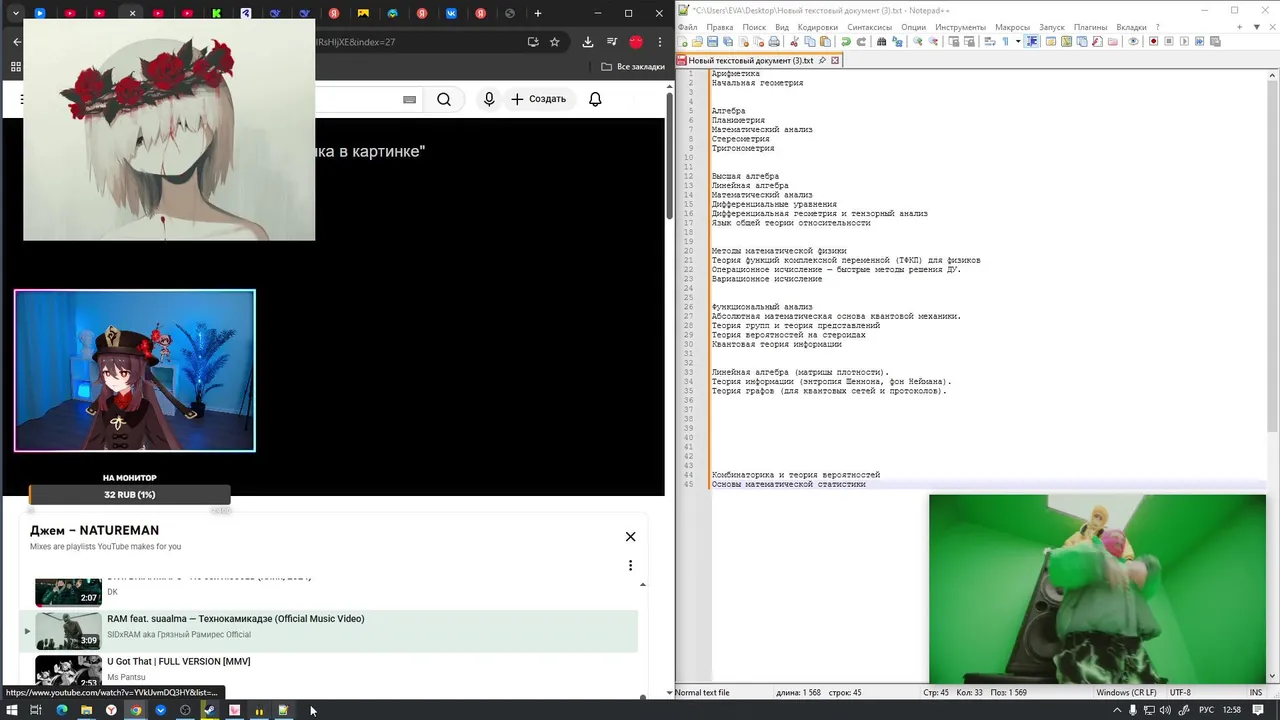The width and height of the screenshot is (1280, 720).
Task: Toggle Show all characters pilcrow icon
Action: (x=1006, y=41)
